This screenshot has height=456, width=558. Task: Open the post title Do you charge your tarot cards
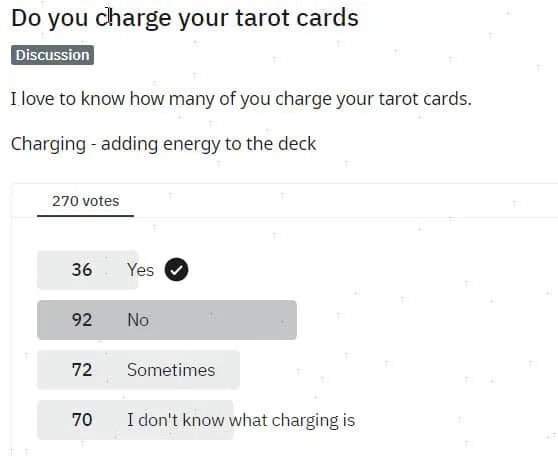pyautogui.click(x=185, y=18)
